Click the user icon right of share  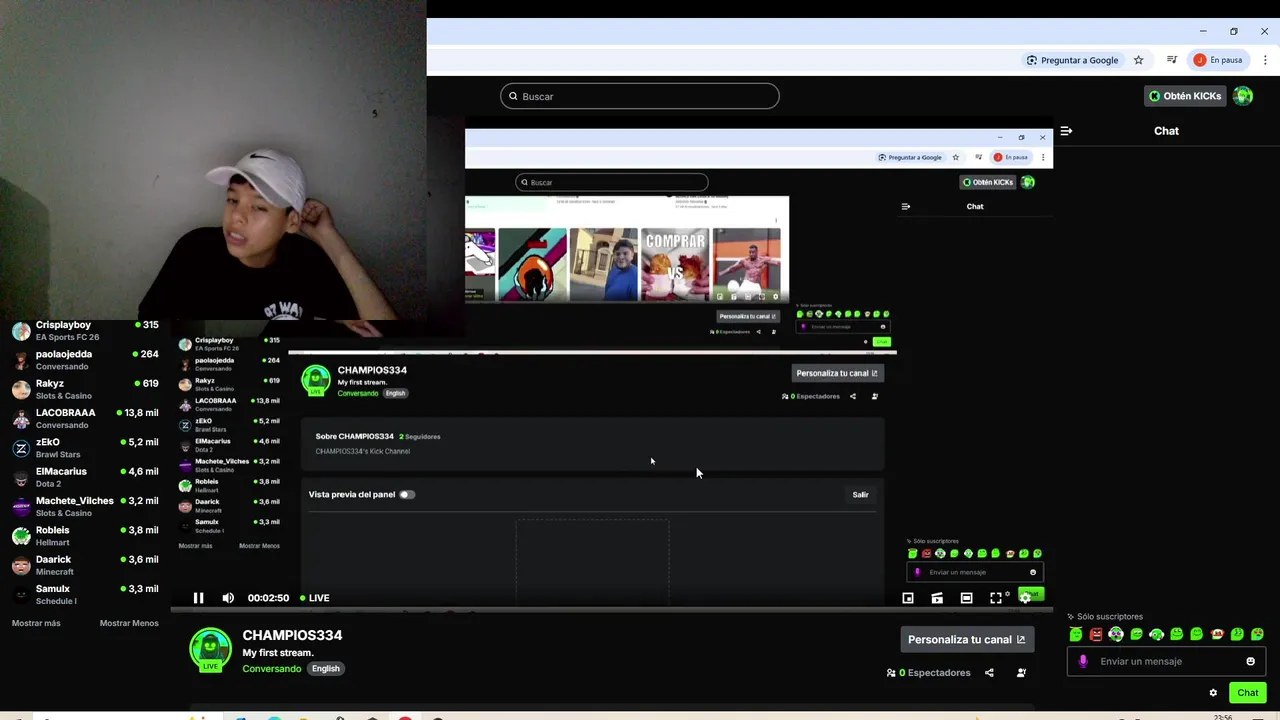pos(1021,673)
